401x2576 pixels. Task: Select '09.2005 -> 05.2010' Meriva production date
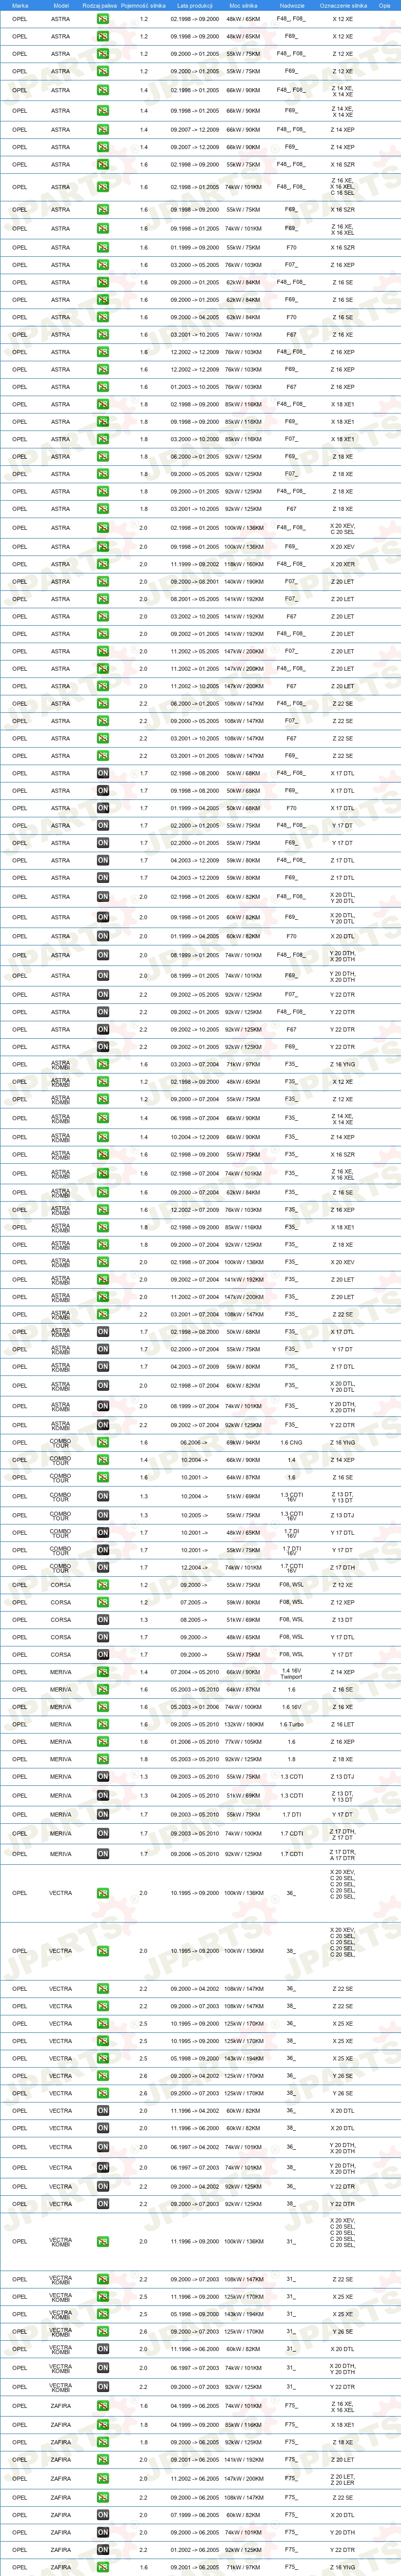tap(194, 1724)
